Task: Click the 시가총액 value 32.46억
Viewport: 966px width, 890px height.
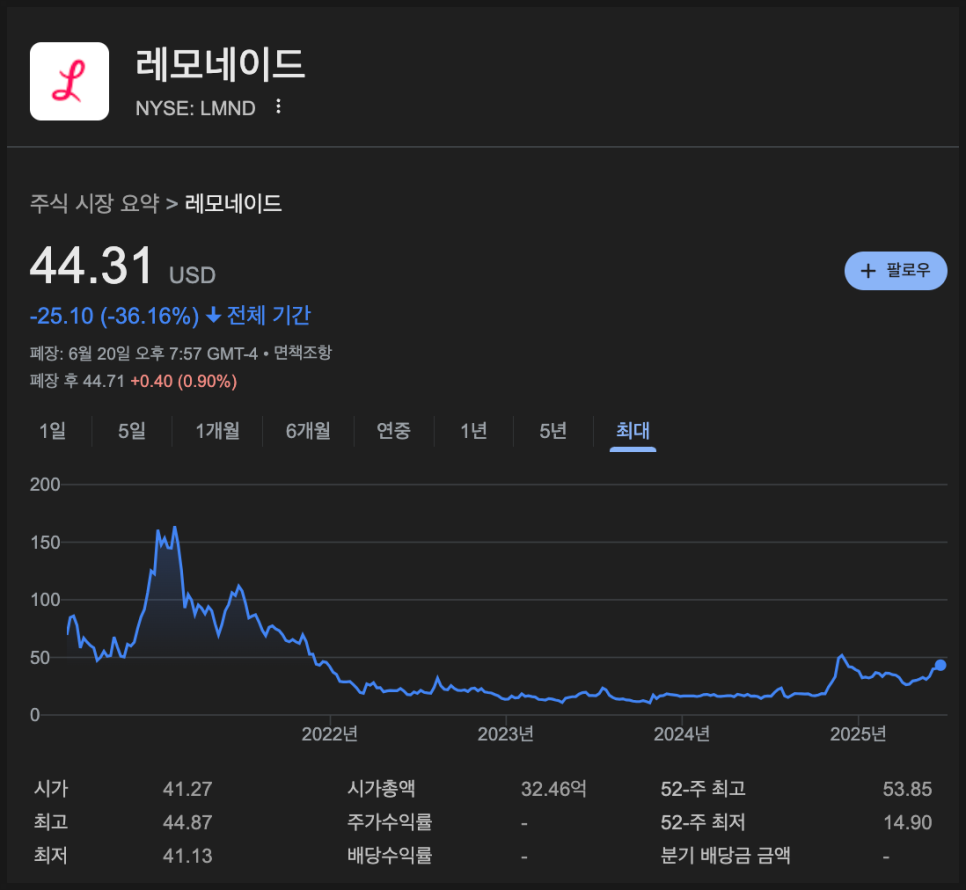Action: tap(554, 789)
